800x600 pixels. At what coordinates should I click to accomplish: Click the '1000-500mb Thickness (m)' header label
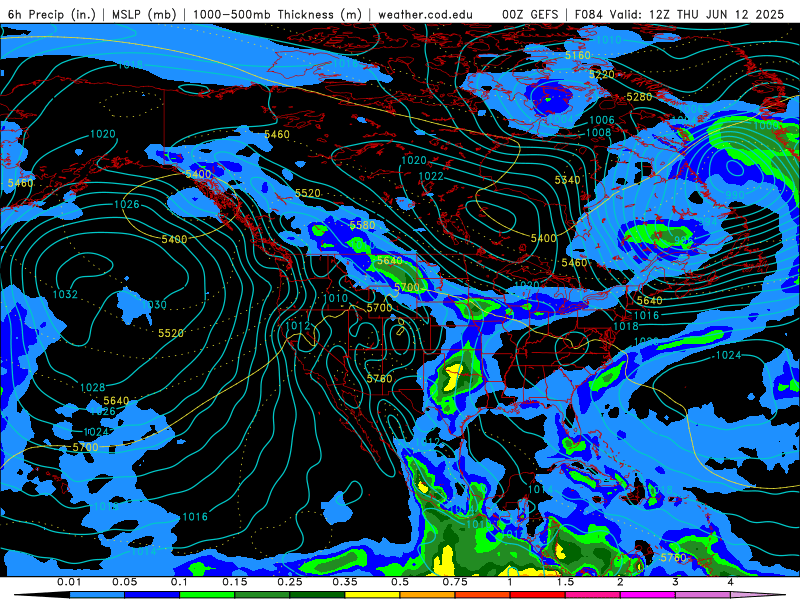point(277,14)
